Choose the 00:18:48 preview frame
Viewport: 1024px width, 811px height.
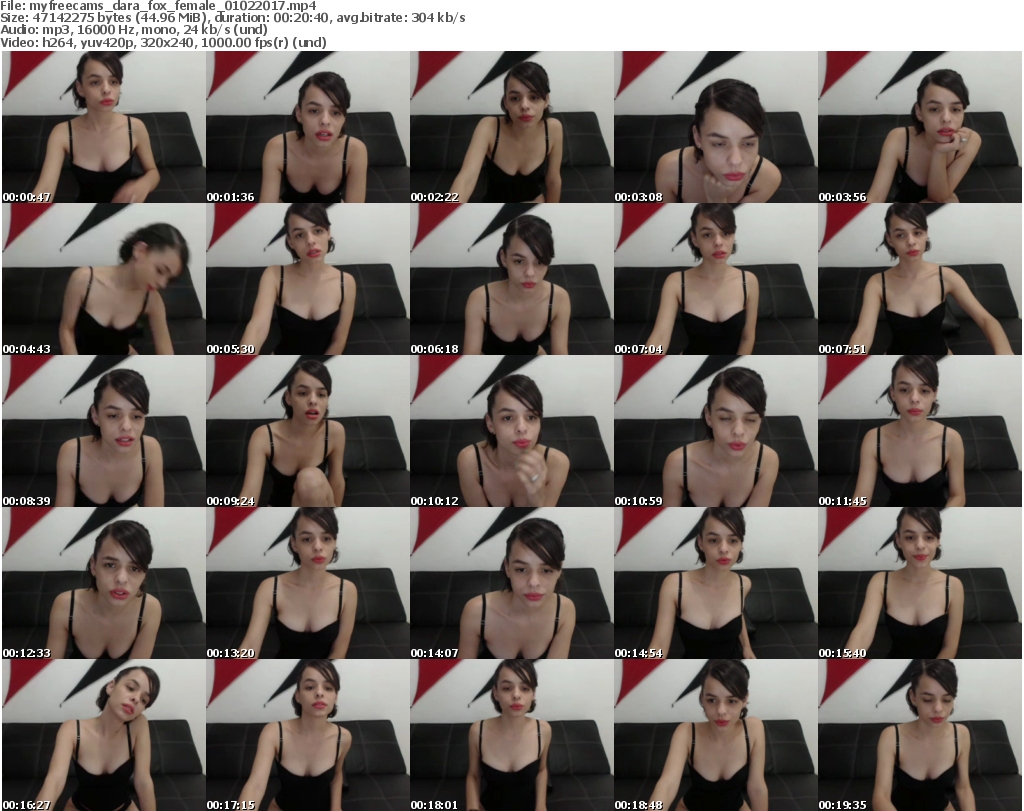pos(716,735)
